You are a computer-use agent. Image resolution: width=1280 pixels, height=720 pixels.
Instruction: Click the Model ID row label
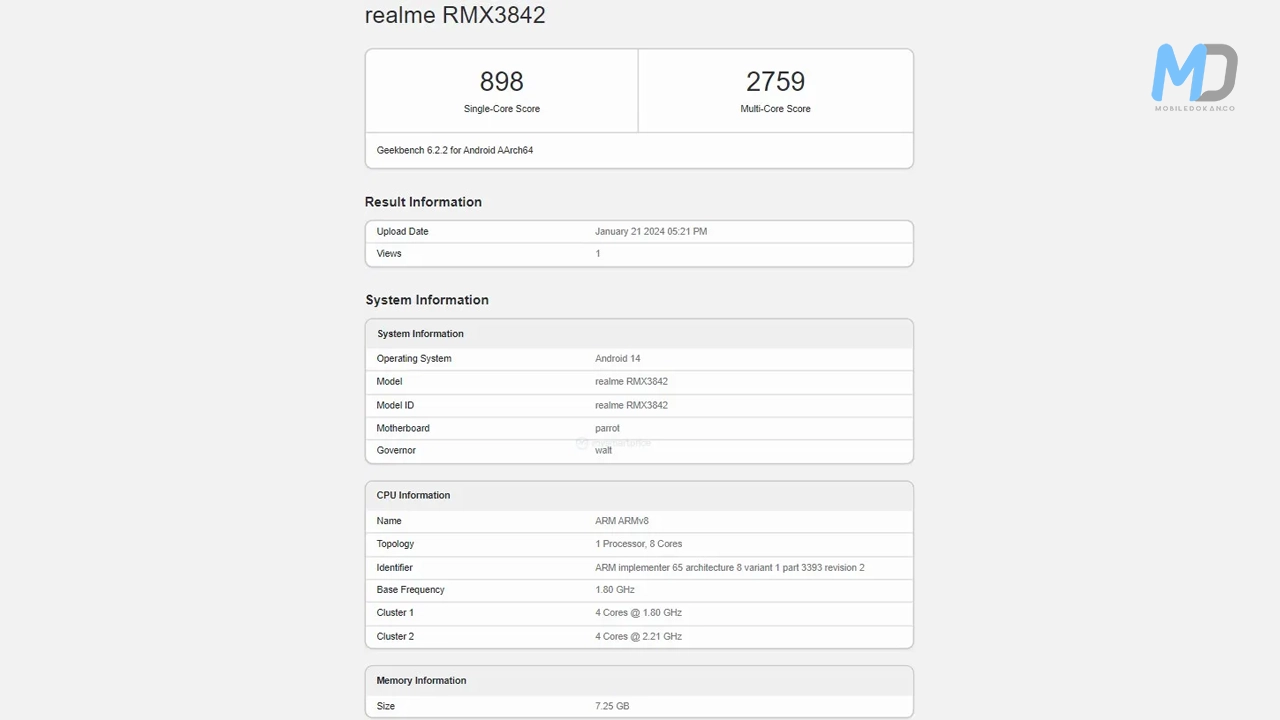[x=395, y=405]
